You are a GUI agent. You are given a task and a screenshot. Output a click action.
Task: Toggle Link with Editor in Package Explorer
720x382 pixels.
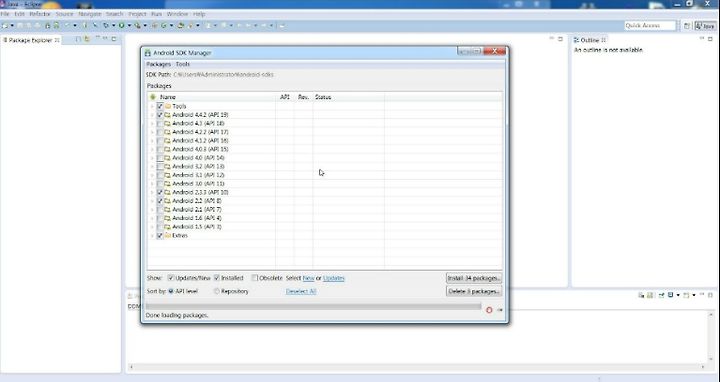coord(87,39)
